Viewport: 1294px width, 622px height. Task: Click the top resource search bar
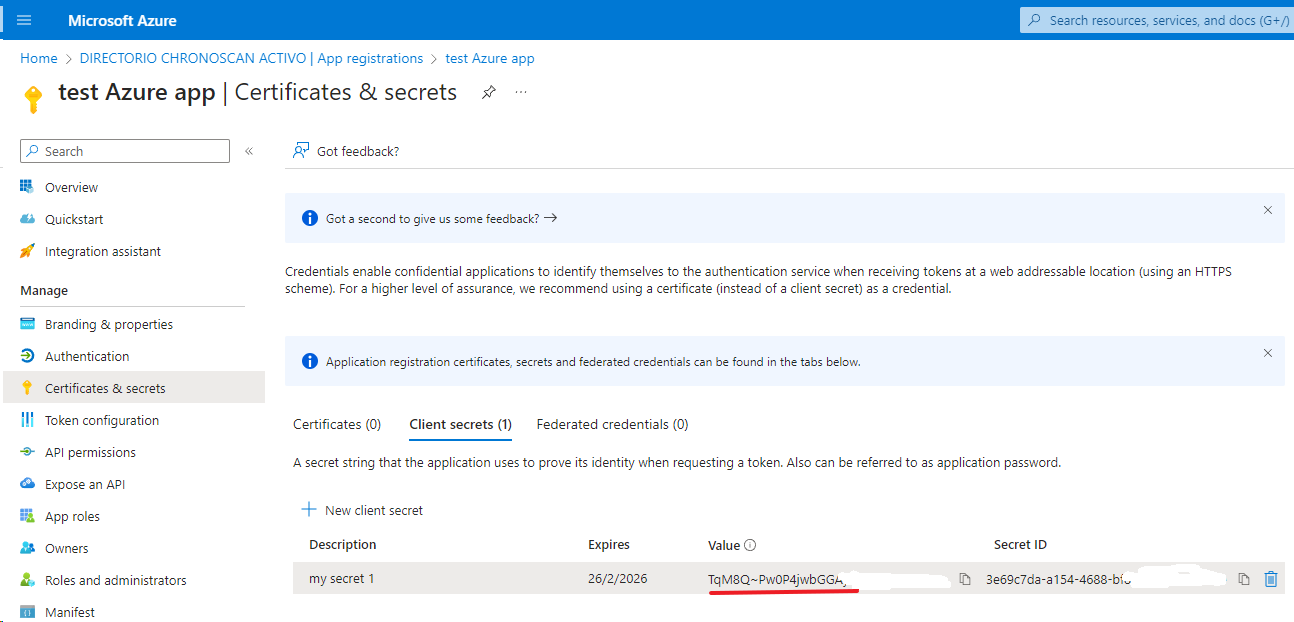point(1160,20)
